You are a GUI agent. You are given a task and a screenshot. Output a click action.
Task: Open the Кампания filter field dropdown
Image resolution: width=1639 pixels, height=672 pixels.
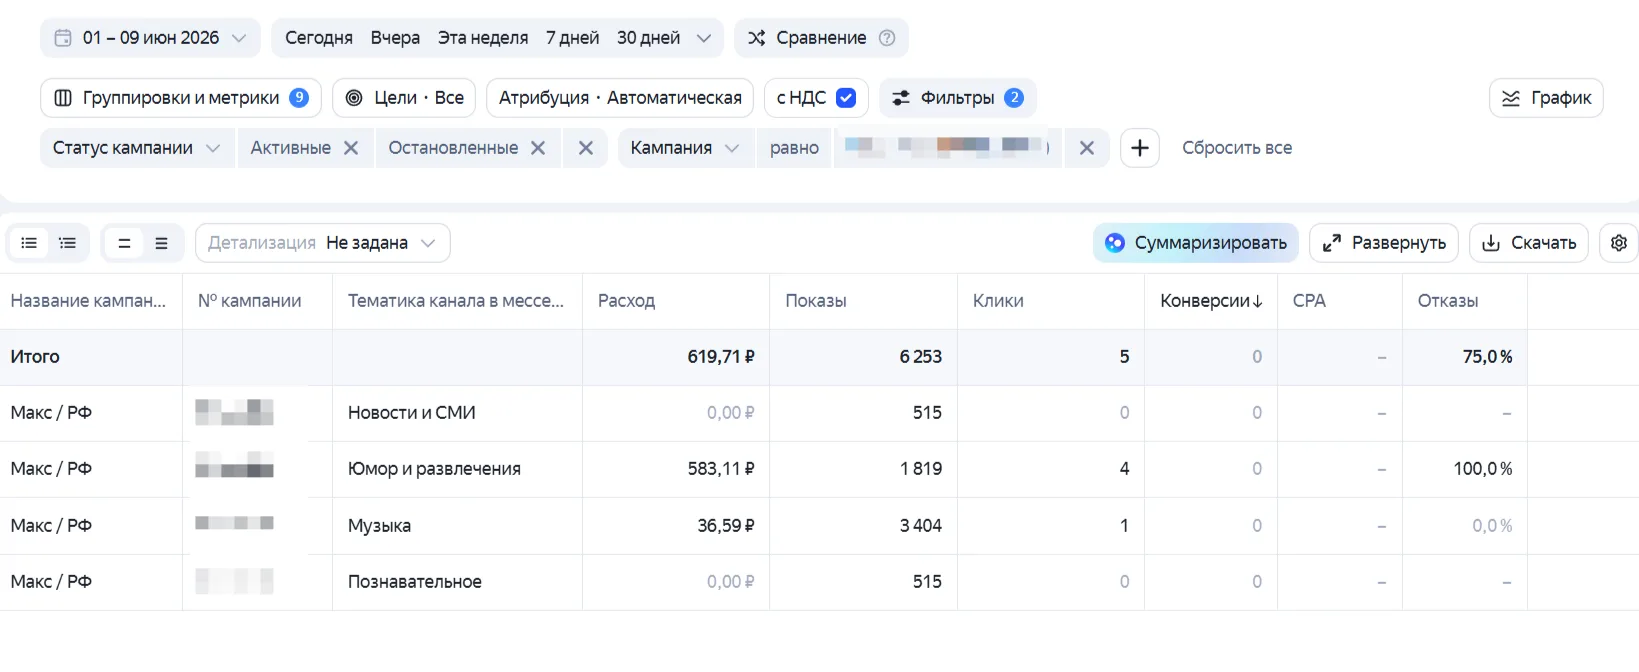coord(685,148)
